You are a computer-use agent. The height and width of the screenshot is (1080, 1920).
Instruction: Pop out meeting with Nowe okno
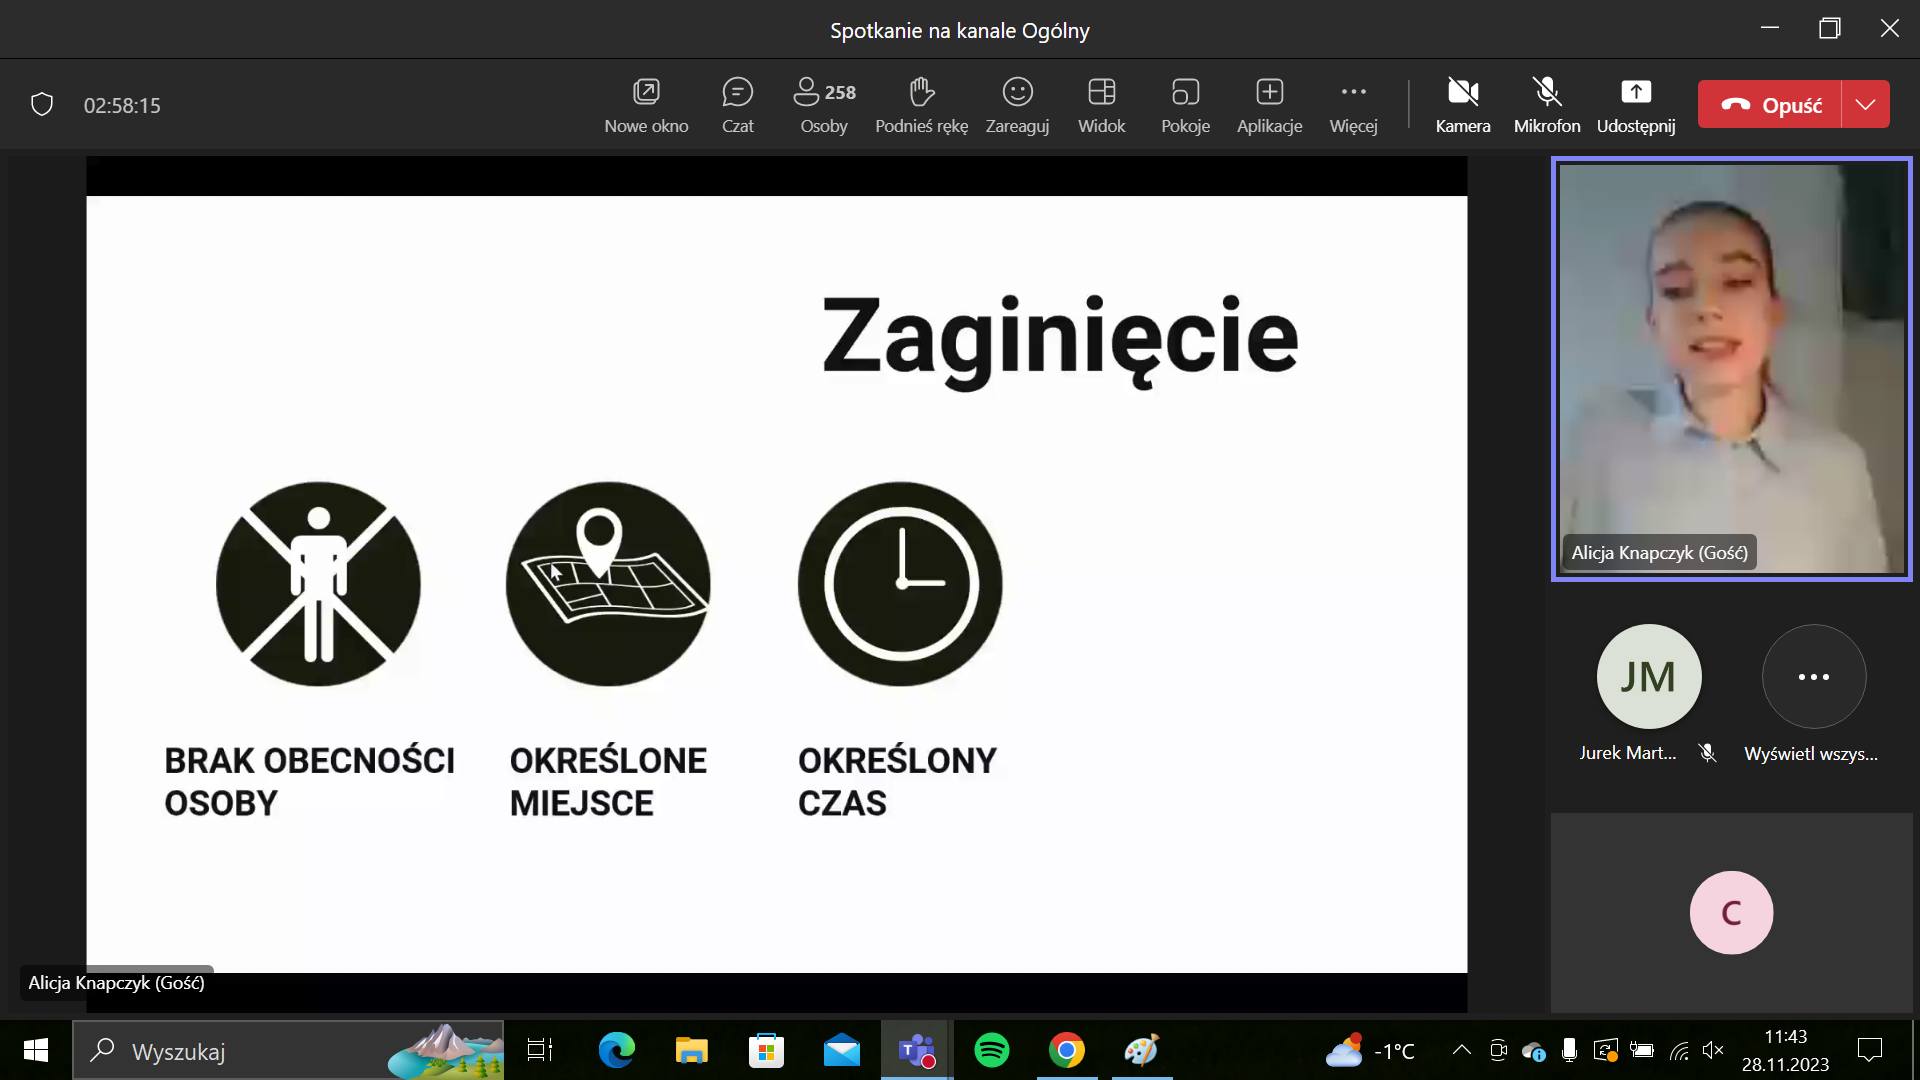pos(646,105)
